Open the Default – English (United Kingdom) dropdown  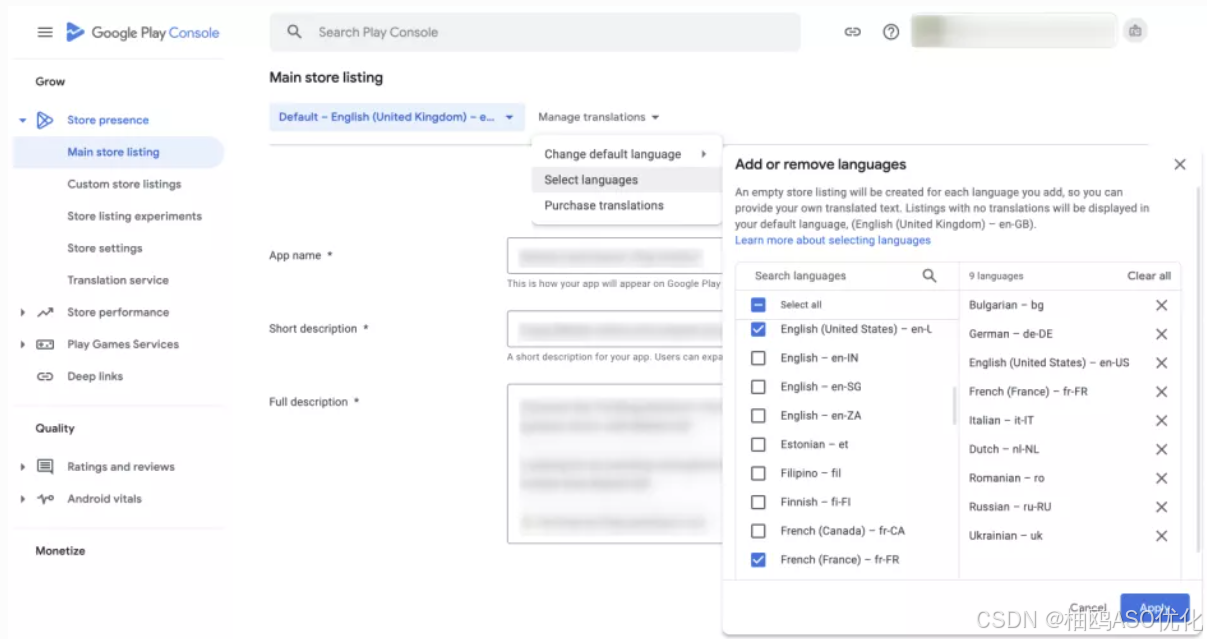(x=397, y=117)
